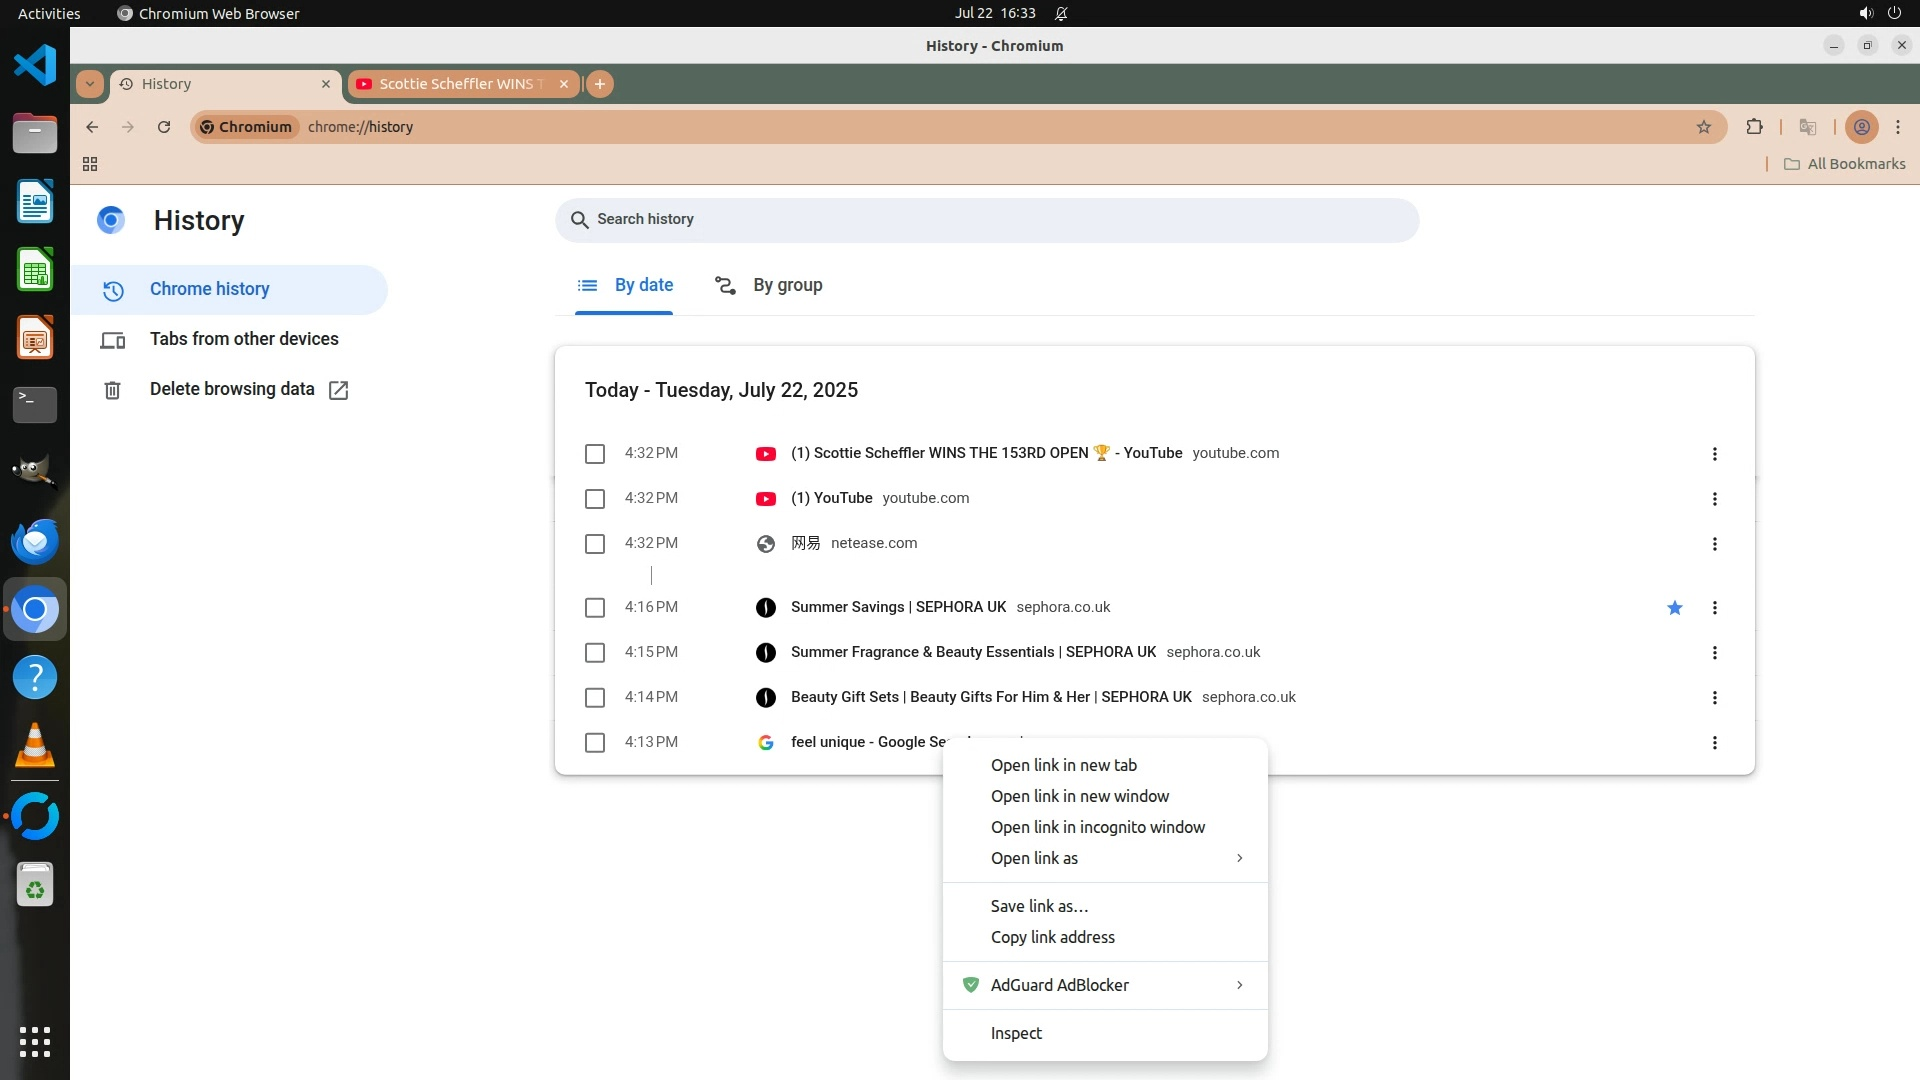This screenshot has width=1920, height=1080.
Task: Check the Scottie Scheffler history entry
Action: point(595,454)
